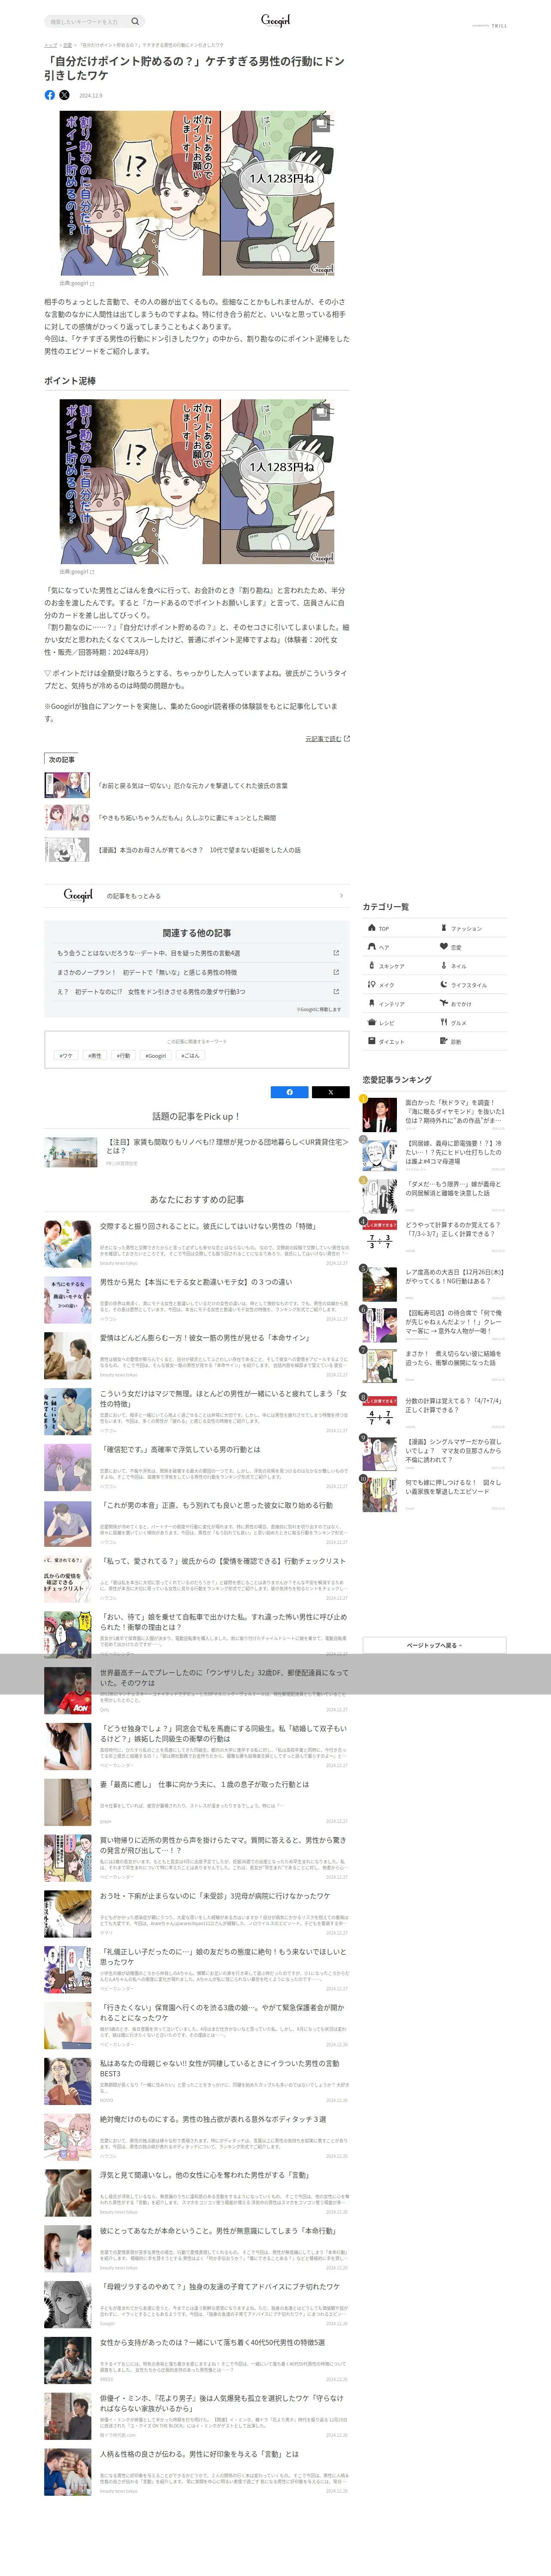Viewport: 551px width, 2576px height.
Task: Click the blue Facebook share button below keywords
Action: tap(290, 1092)
